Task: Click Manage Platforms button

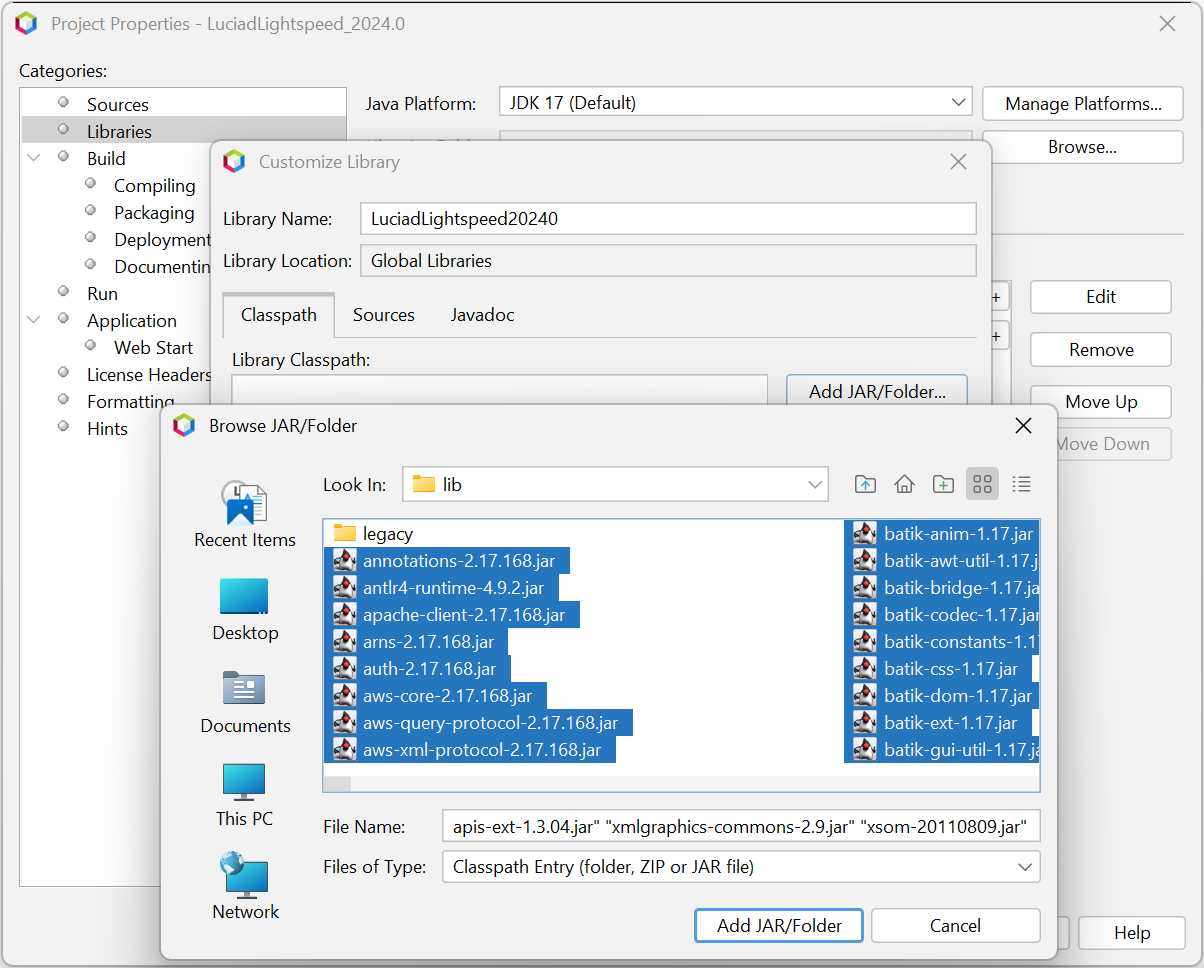Action: point(1083,104)
